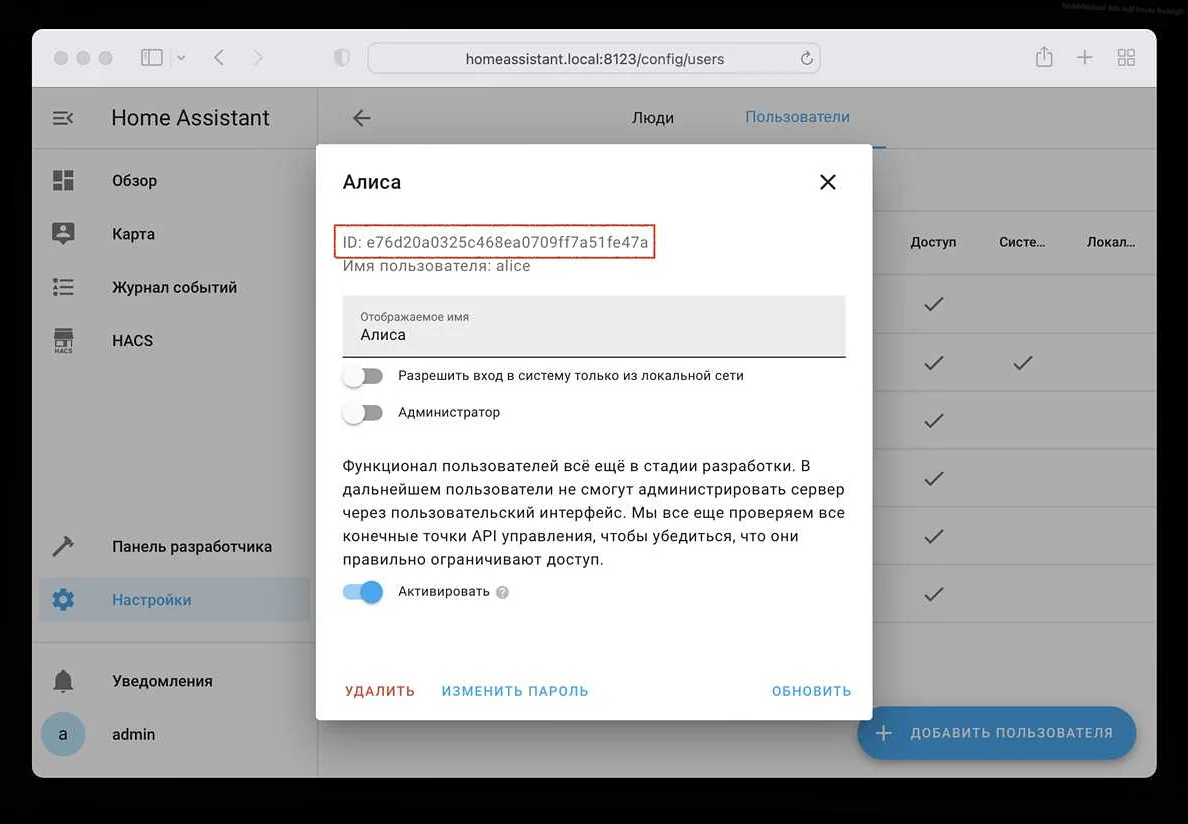Viewport: 1188px width, 824px height.
Task: Open the Safari sidebar dropdown chevron
Action: pos(181,58)
